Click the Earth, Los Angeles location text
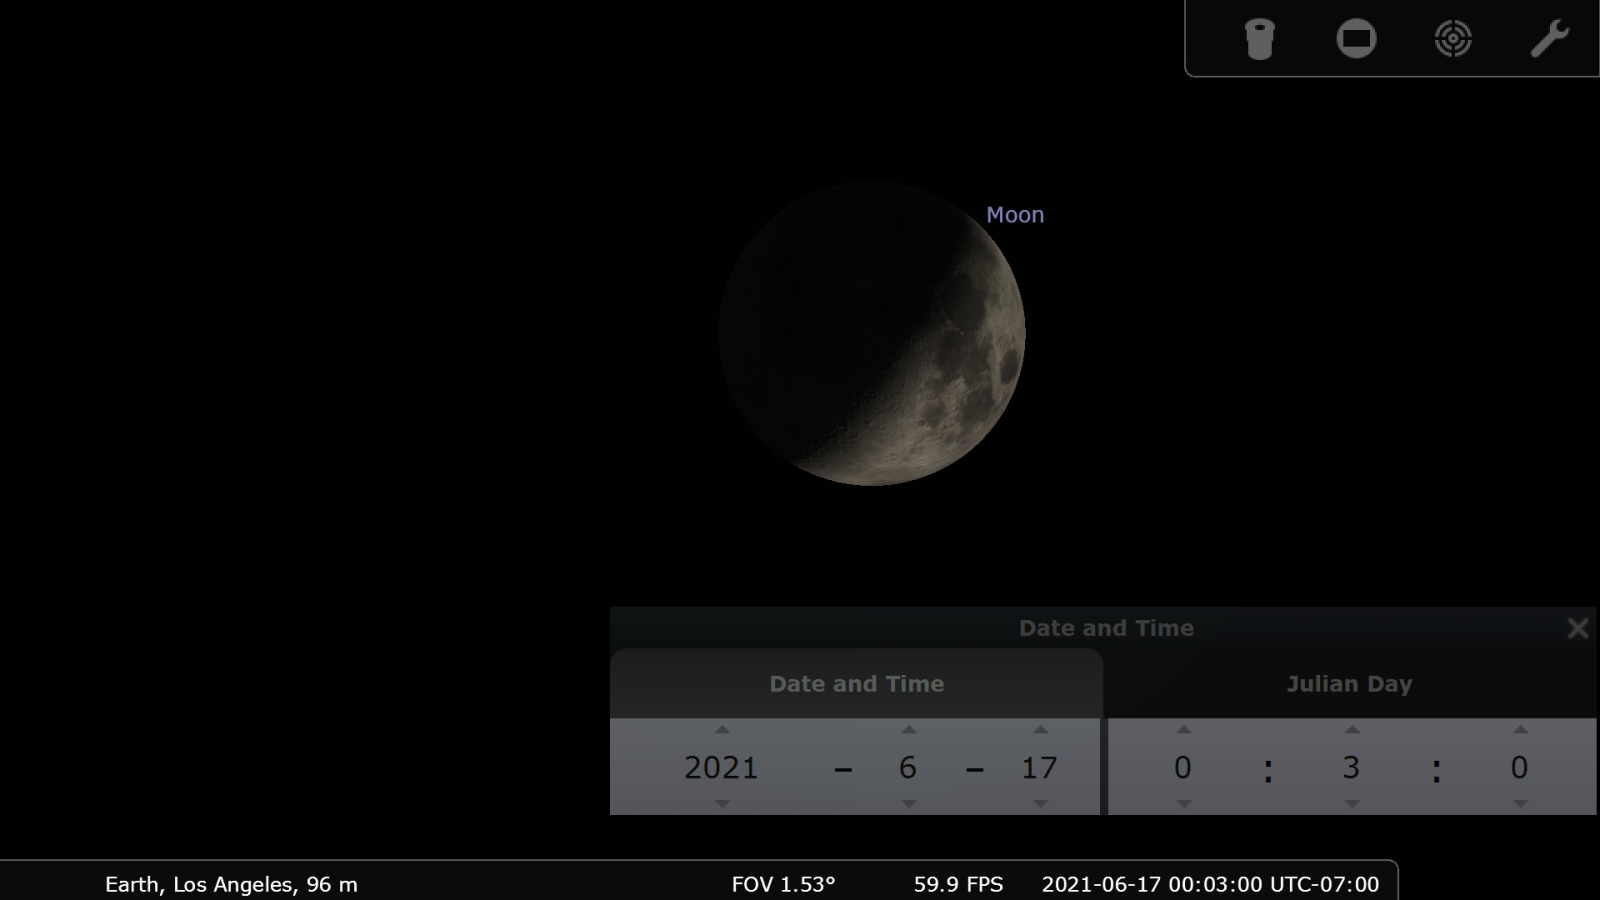The image size is (1600, 900). 231,884
